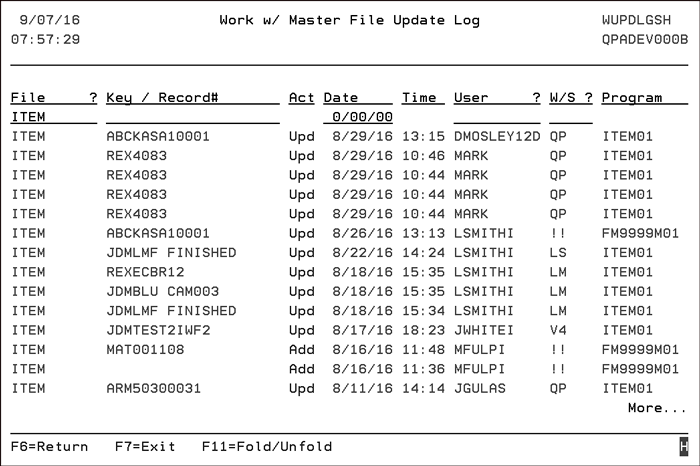Click the question mark prompt beside User header
Screen dimensions: 700x466
tap(536, 97)
